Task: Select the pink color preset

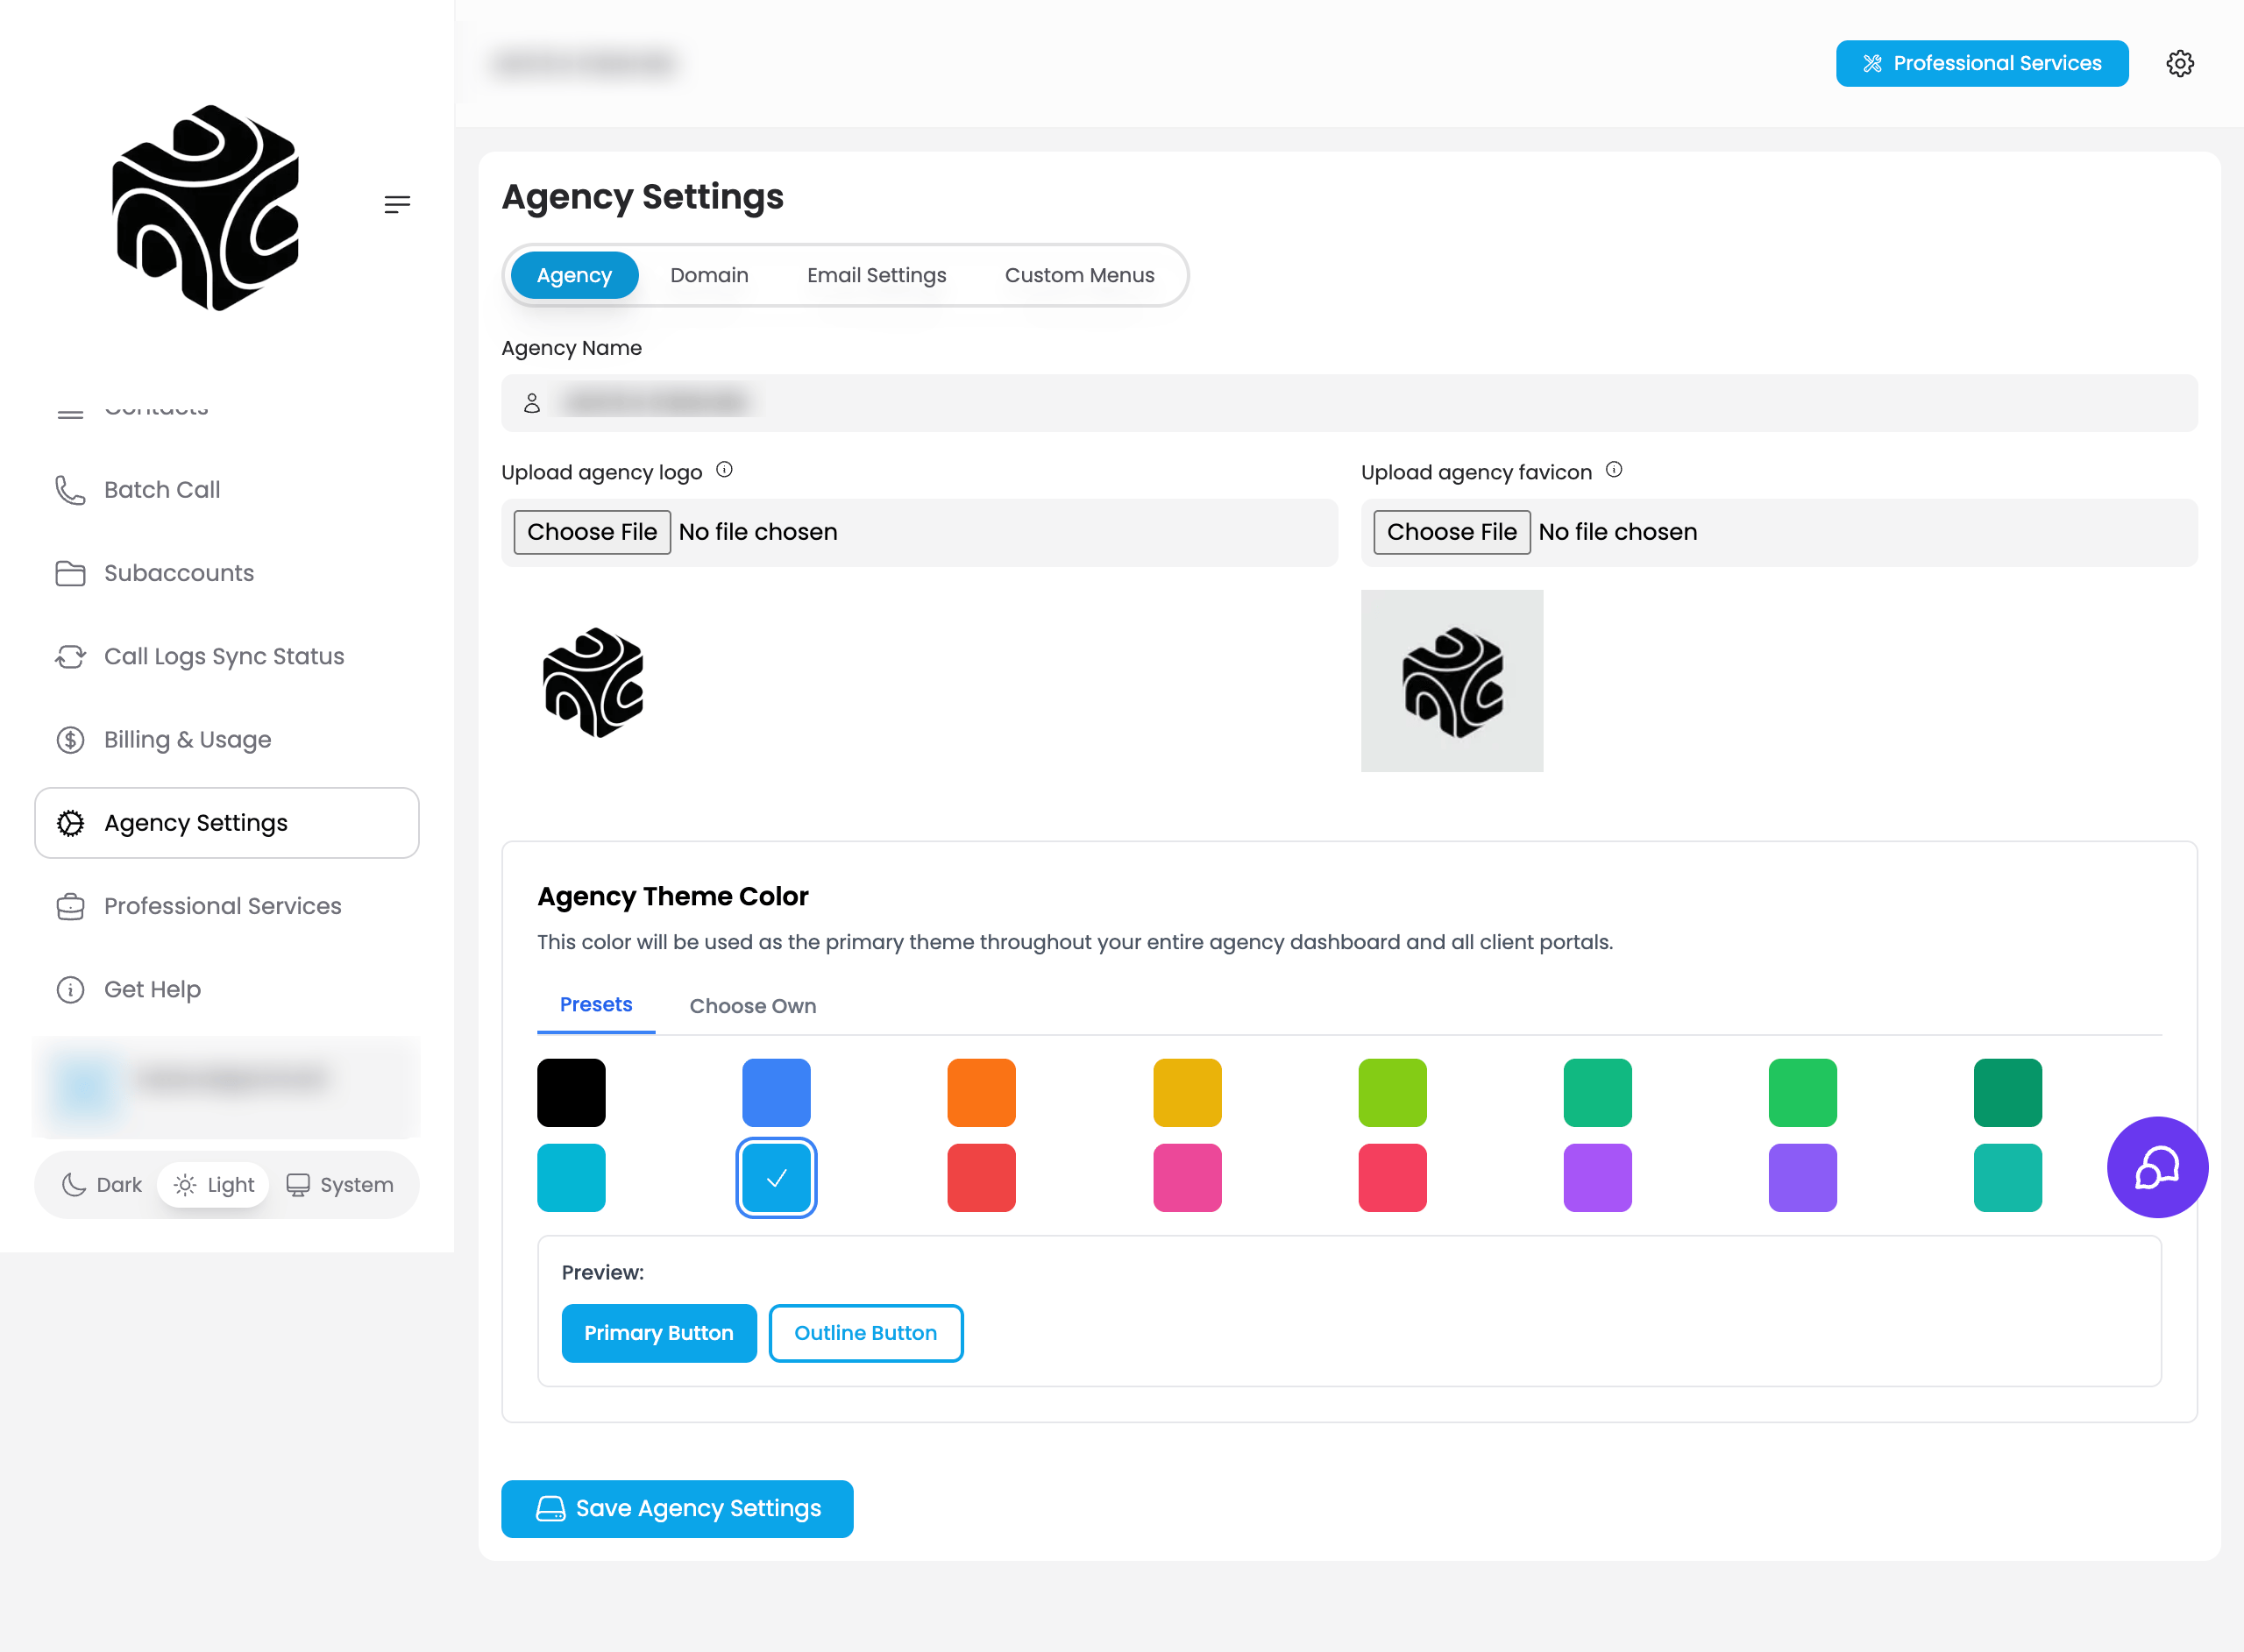Action: (x=1187, y=1178)
